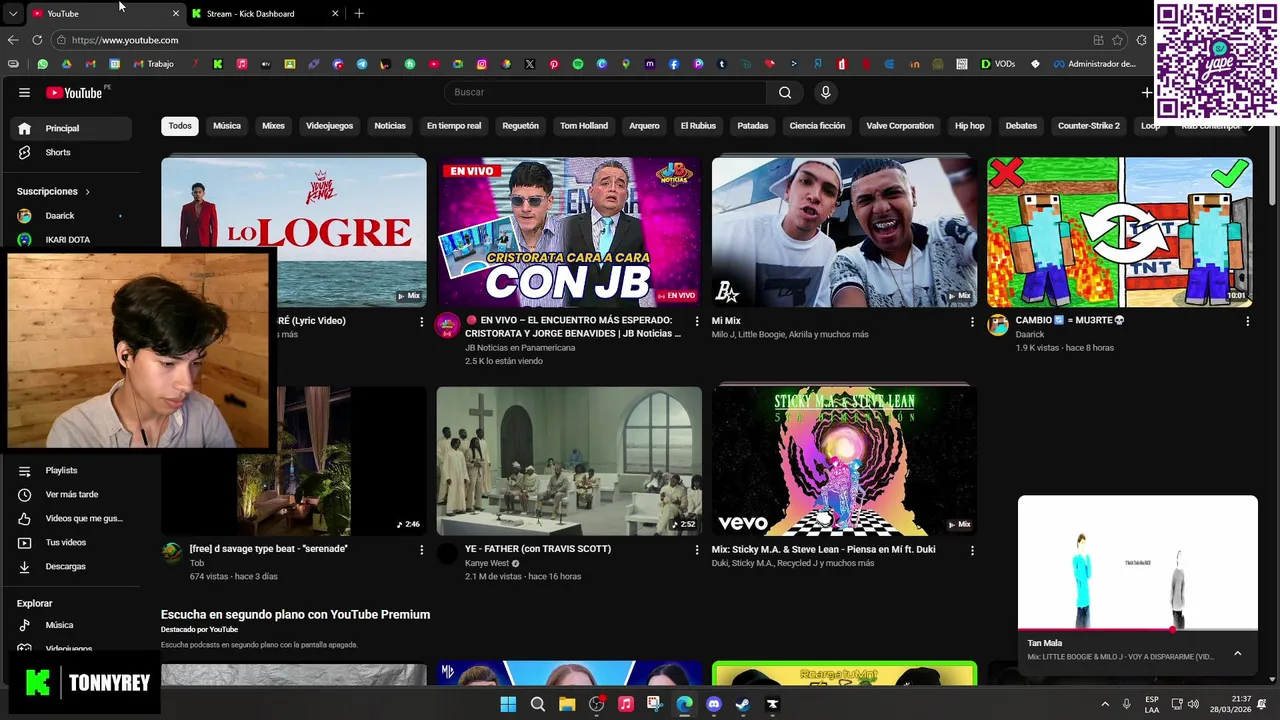Image resolution: width=1280 pixels, height=720 pixels.
Task: Open Ver más tarde in sidebar
Action: [x=71, y=494]
